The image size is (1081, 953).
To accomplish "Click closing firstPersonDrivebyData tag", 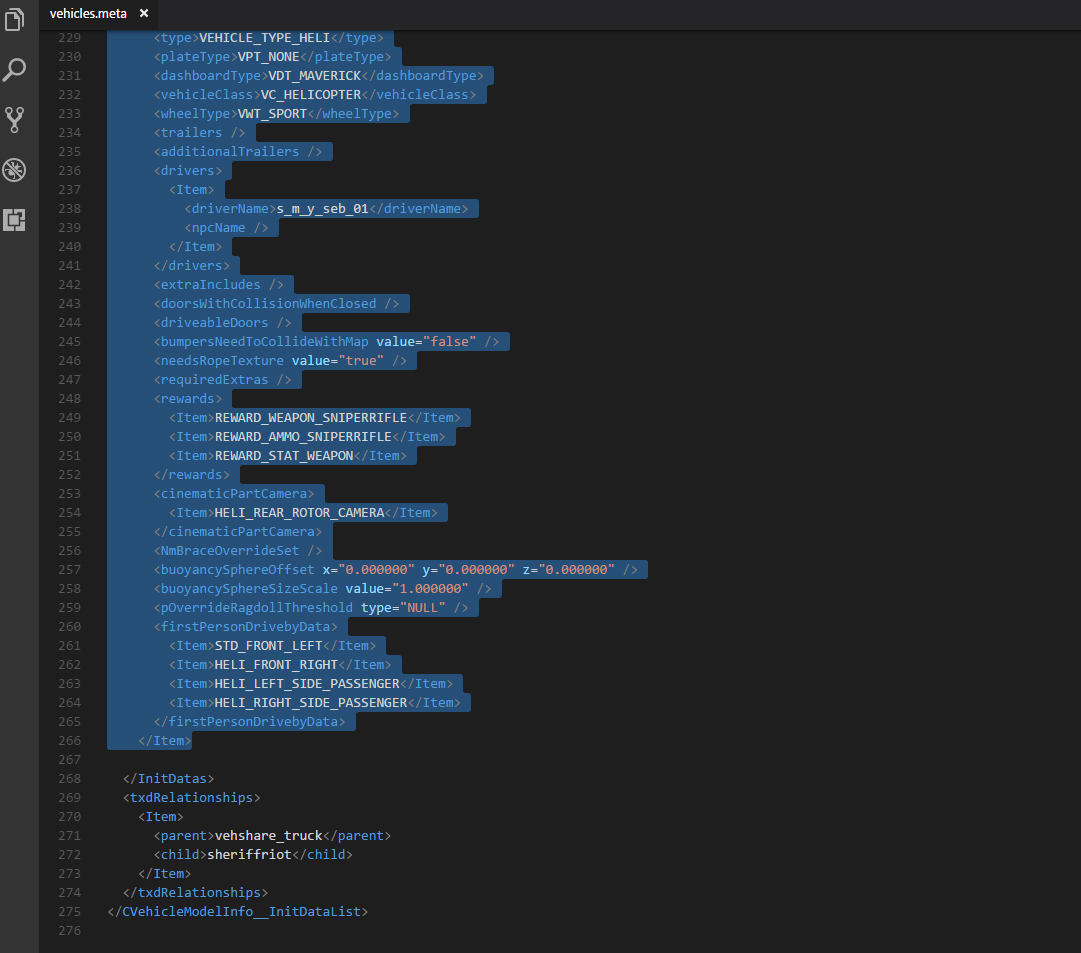I will tap(250, 722).
